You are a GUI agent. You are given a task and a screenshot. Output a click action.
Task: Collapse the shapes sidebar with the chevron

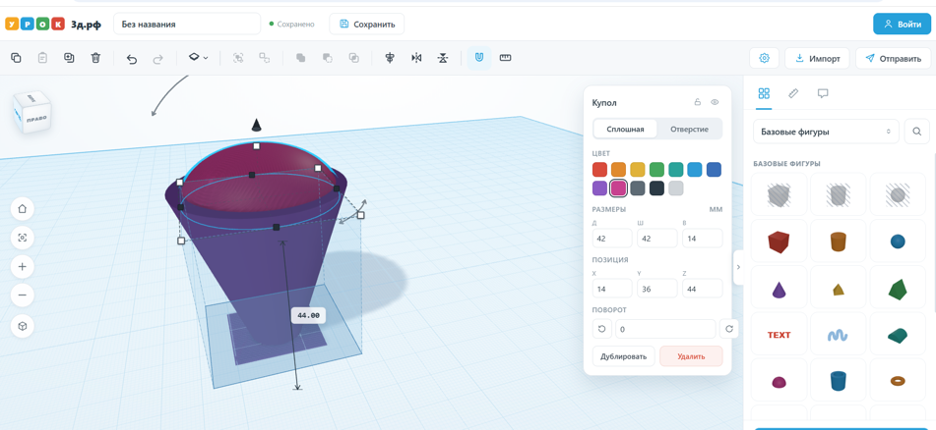point(738,267)
